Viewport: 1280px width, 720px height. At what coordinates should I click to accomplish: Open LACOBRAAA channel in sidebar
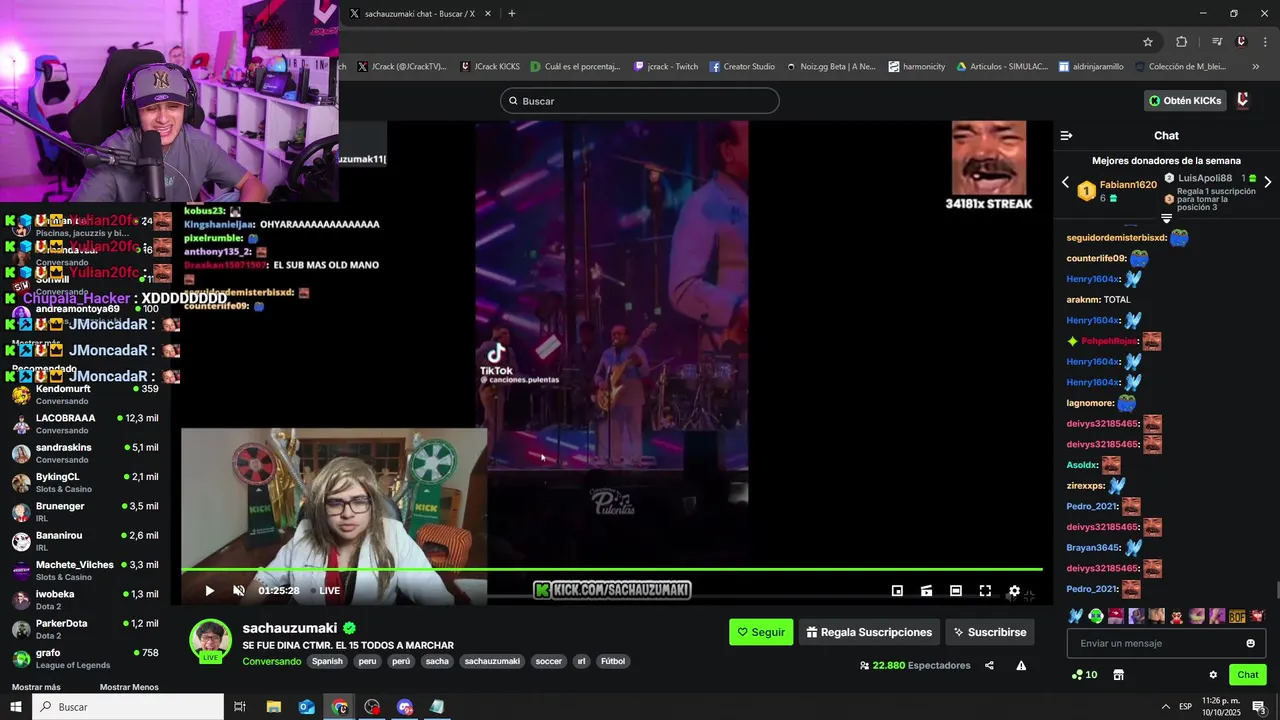point(85,424)
